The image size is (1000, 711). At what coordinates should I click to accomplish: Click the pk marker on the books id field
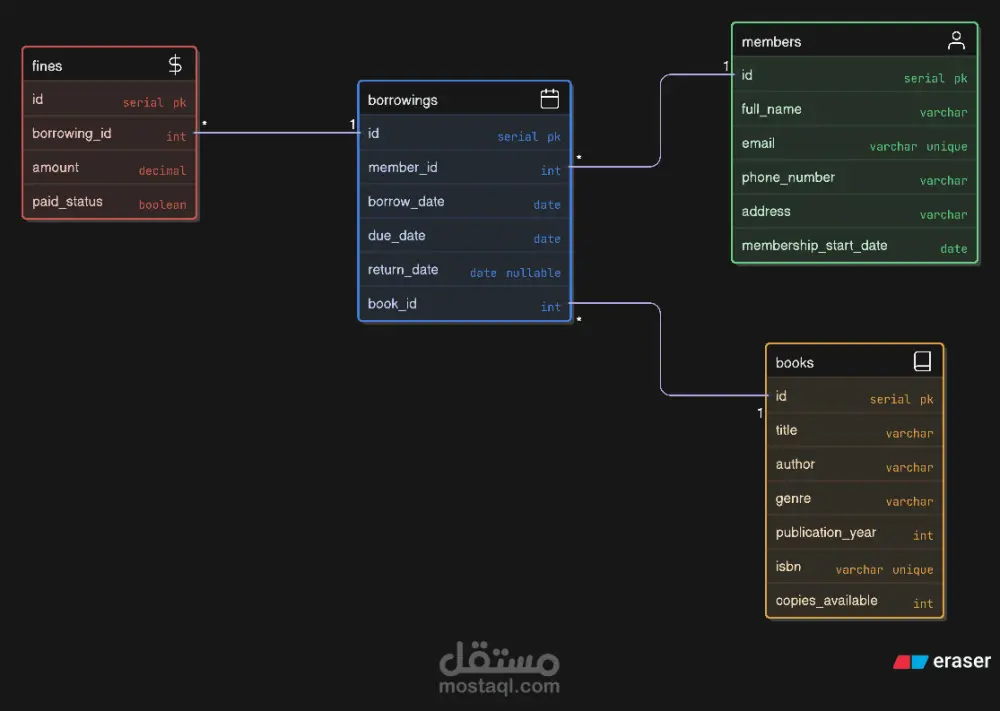pos(928,399)
